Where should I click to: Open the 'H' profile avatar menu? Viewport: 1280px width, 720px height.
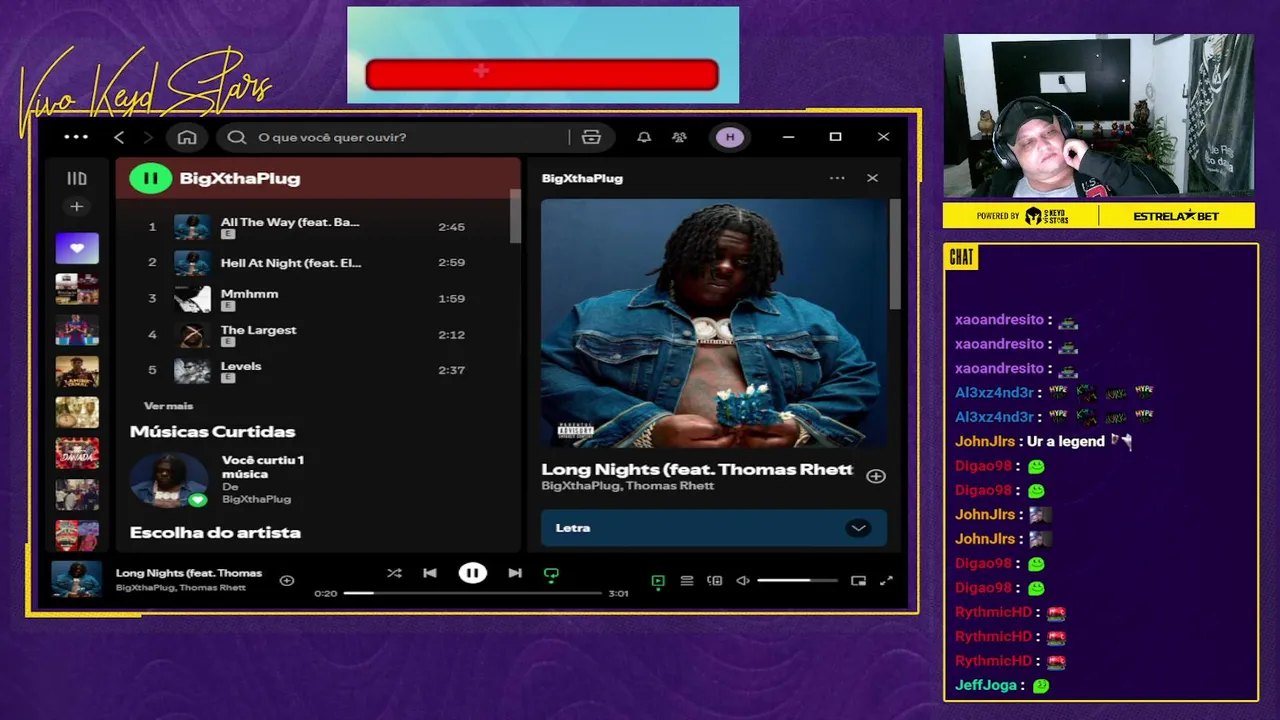pos(730,137)
